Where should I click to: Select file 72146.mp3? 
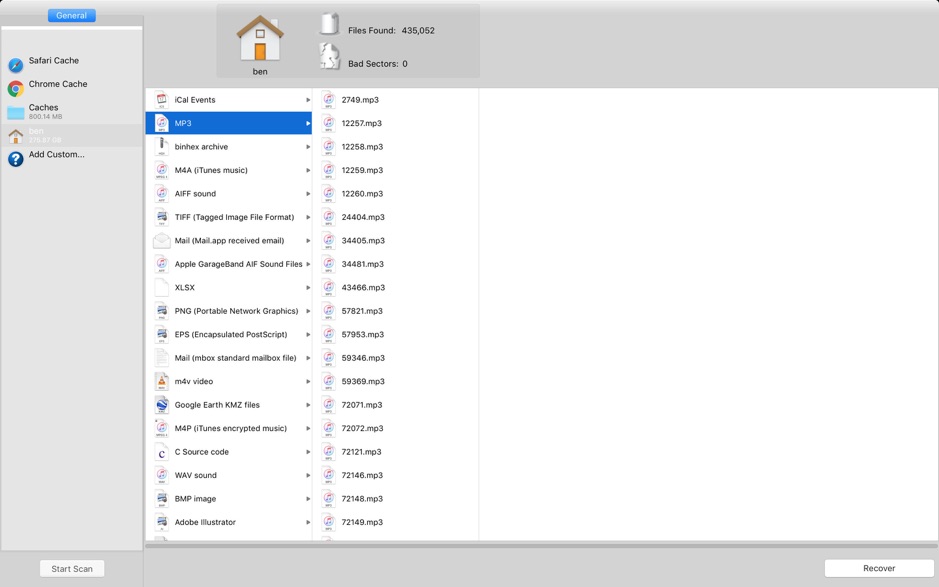395,475
